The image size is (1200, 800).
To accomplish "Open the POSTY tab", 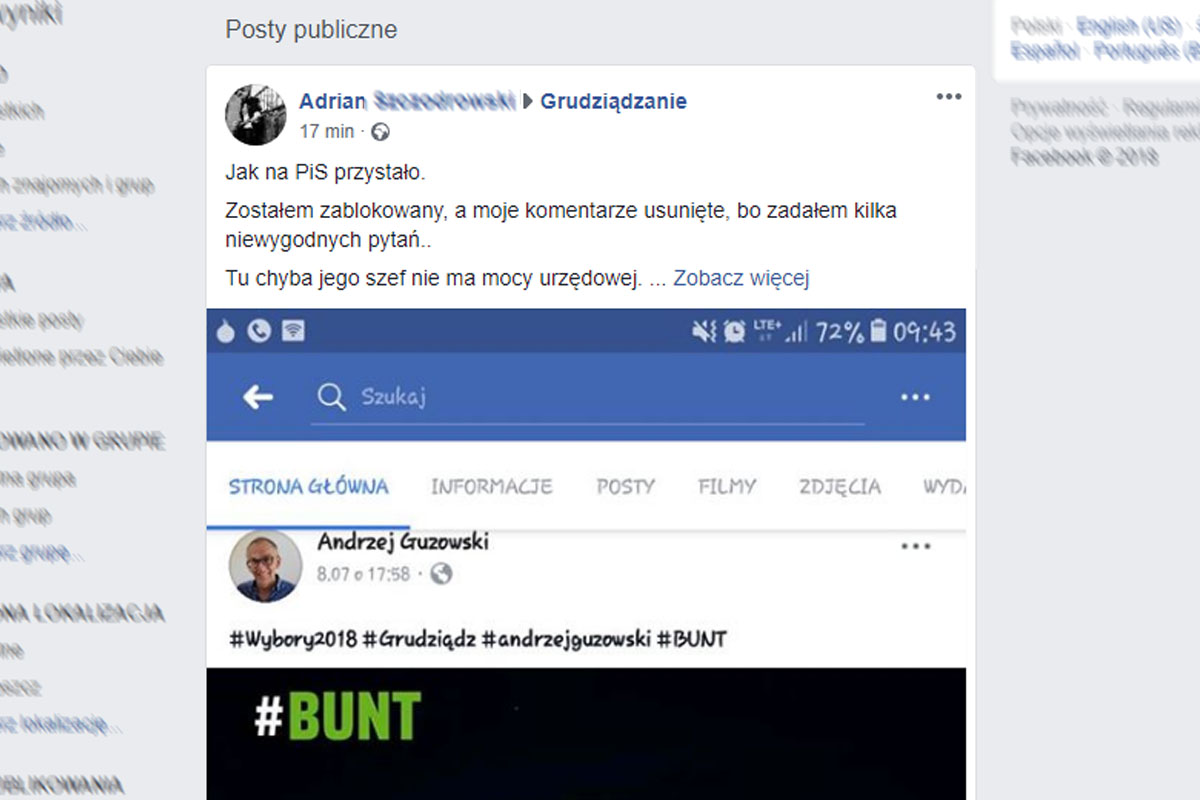I will (625, 487).
